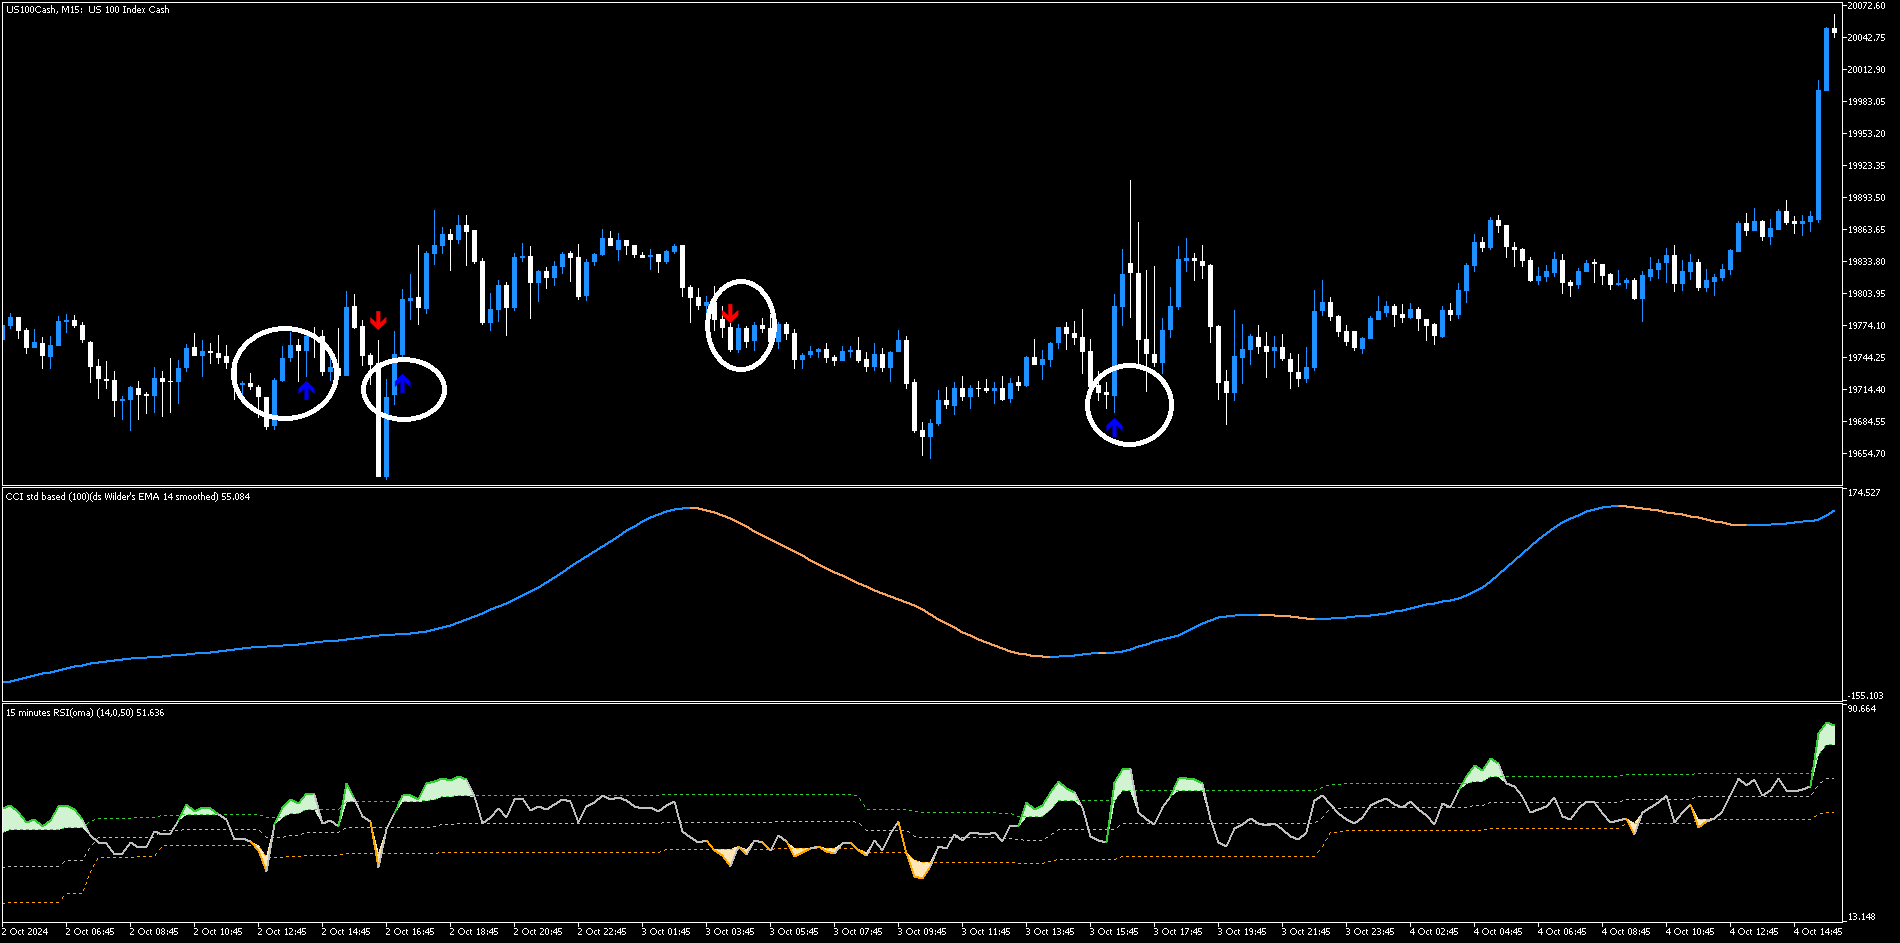The height and width of the screenshot is (943, 1900).
Task: Click the 20042.75 price scale value
Action: pos(1866,38)
